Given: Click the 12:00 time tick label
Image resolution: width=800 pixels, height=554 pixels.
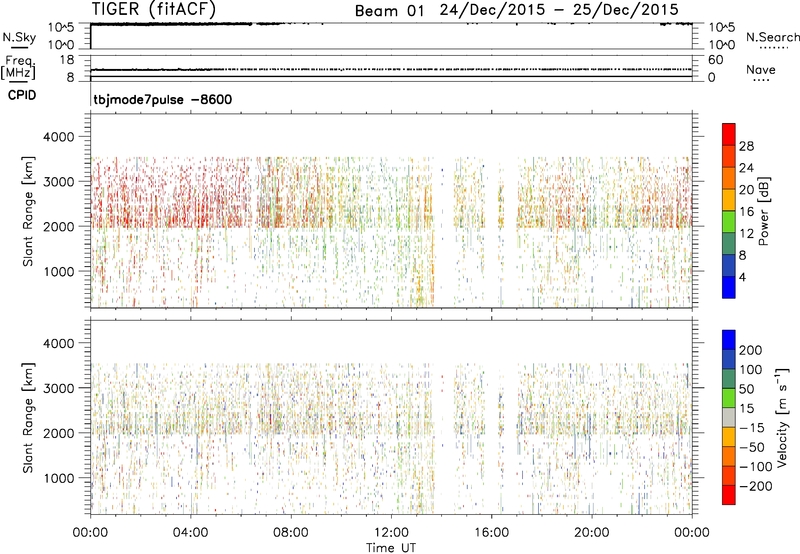Looking at the screenshot, I should click(x=391, y=533).
